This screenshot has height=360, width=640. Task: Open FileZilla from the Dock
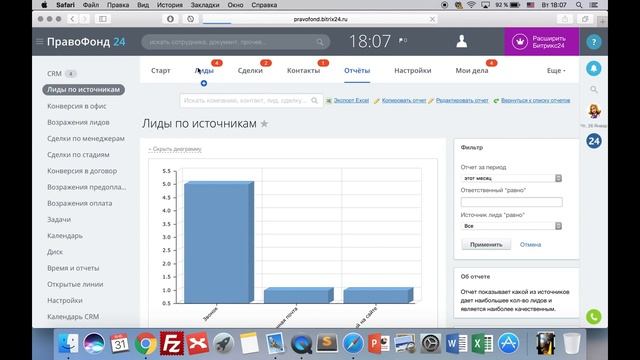click(172, 343)
